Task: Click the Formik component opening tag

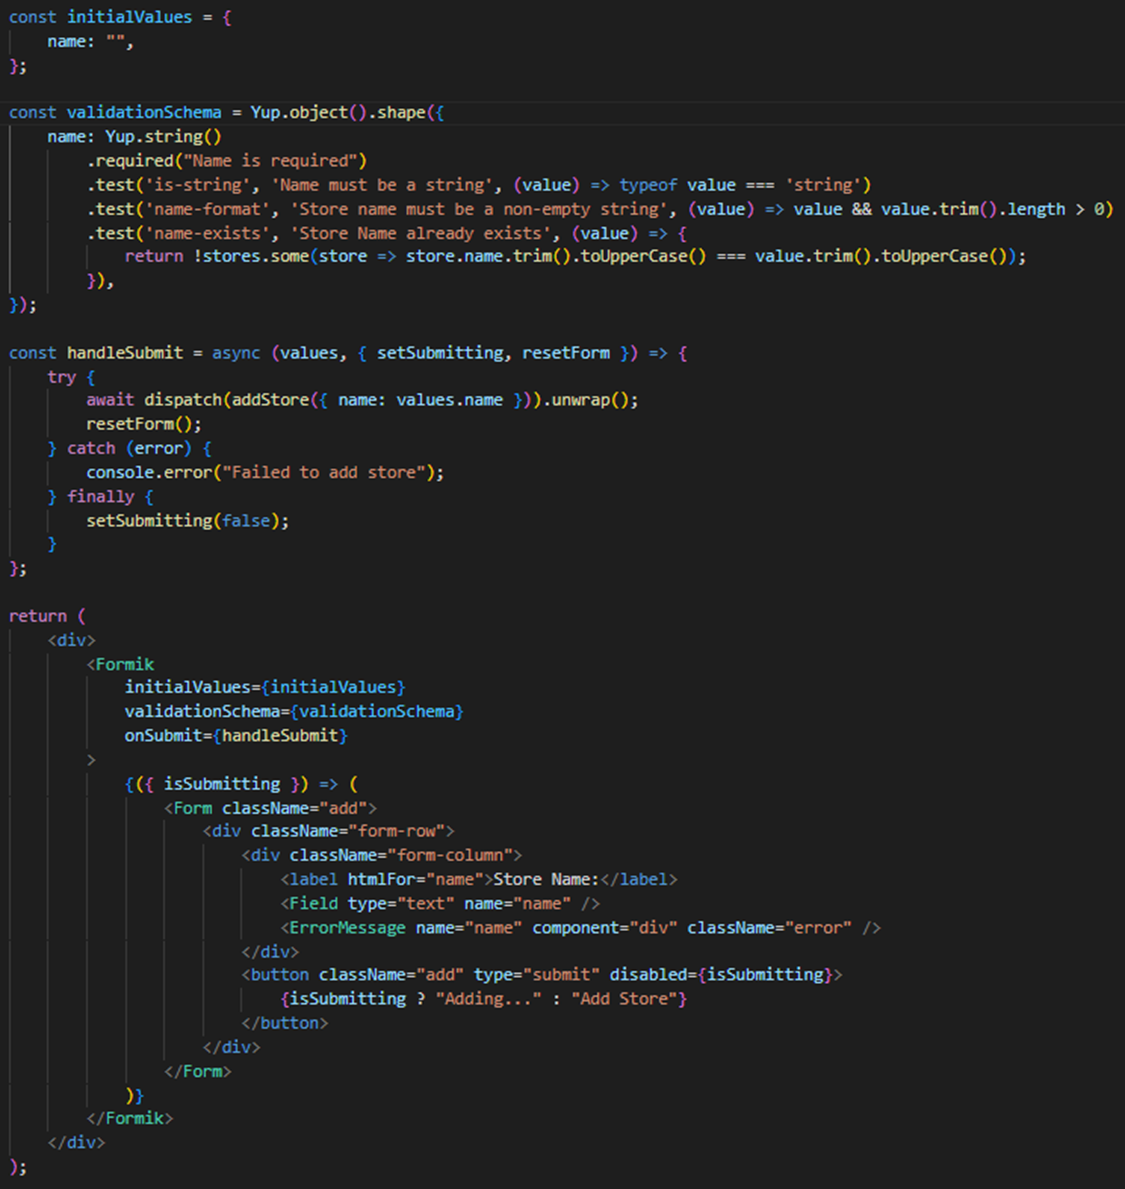Action: [x=122, y=663]
